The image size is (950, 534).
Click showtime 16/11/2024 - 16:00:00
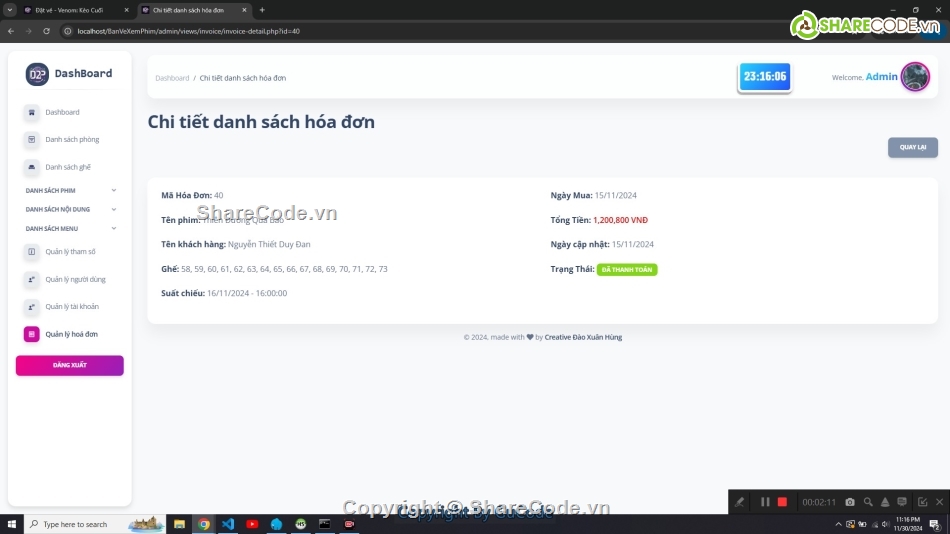[x=247, y=293]
